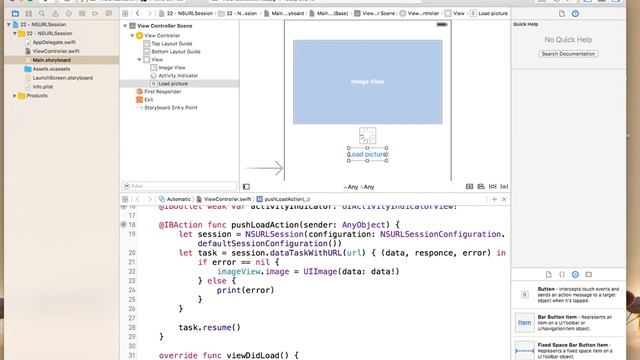Viewport: 640px width, 360px height.
Task: Select Load picture button on canvas
Action: point(367,154)
